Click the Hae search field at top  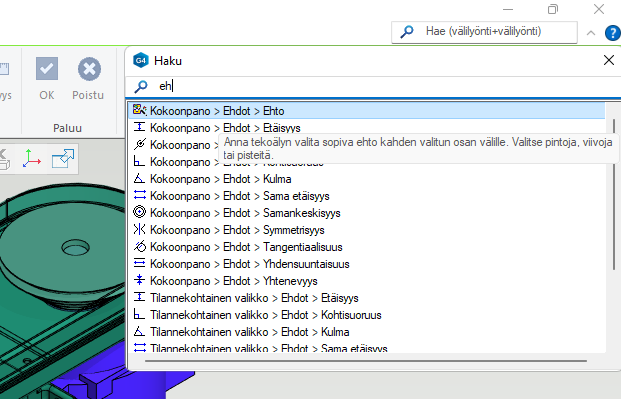coord(484,32)
